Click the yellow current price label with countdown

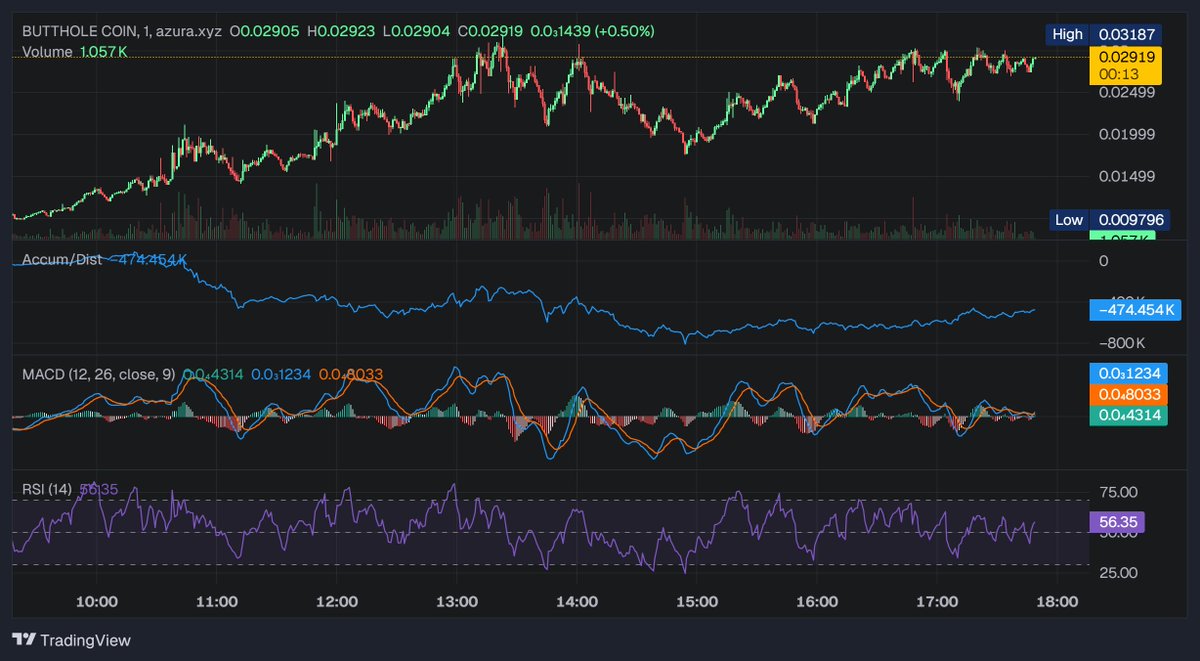(1125, 65)
